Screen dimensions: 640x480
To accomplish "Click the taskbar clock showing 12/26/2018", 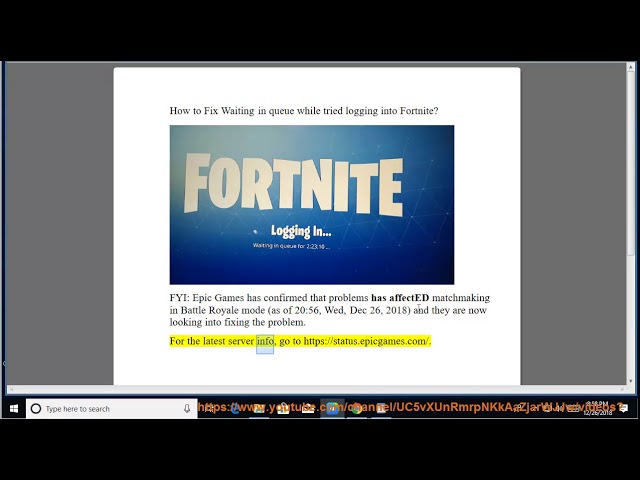I will (x=598, y=409).
